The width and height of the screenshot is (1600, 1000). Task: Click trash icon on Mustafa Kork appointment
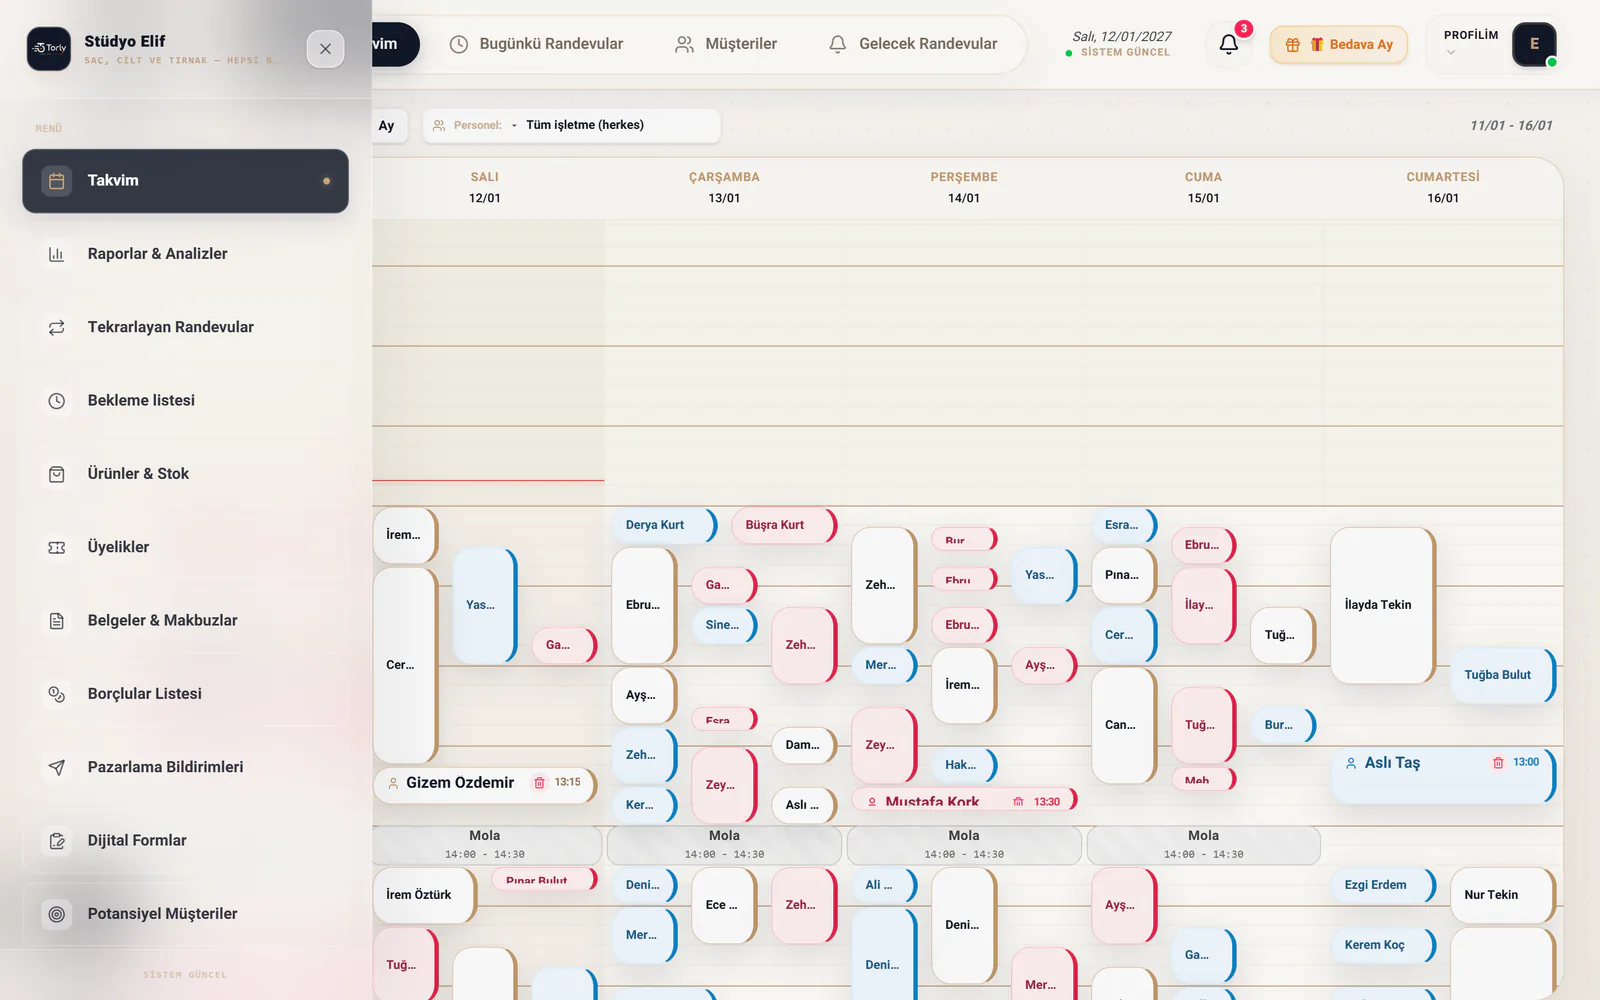pyautogui.click(x=1018, y=802)
